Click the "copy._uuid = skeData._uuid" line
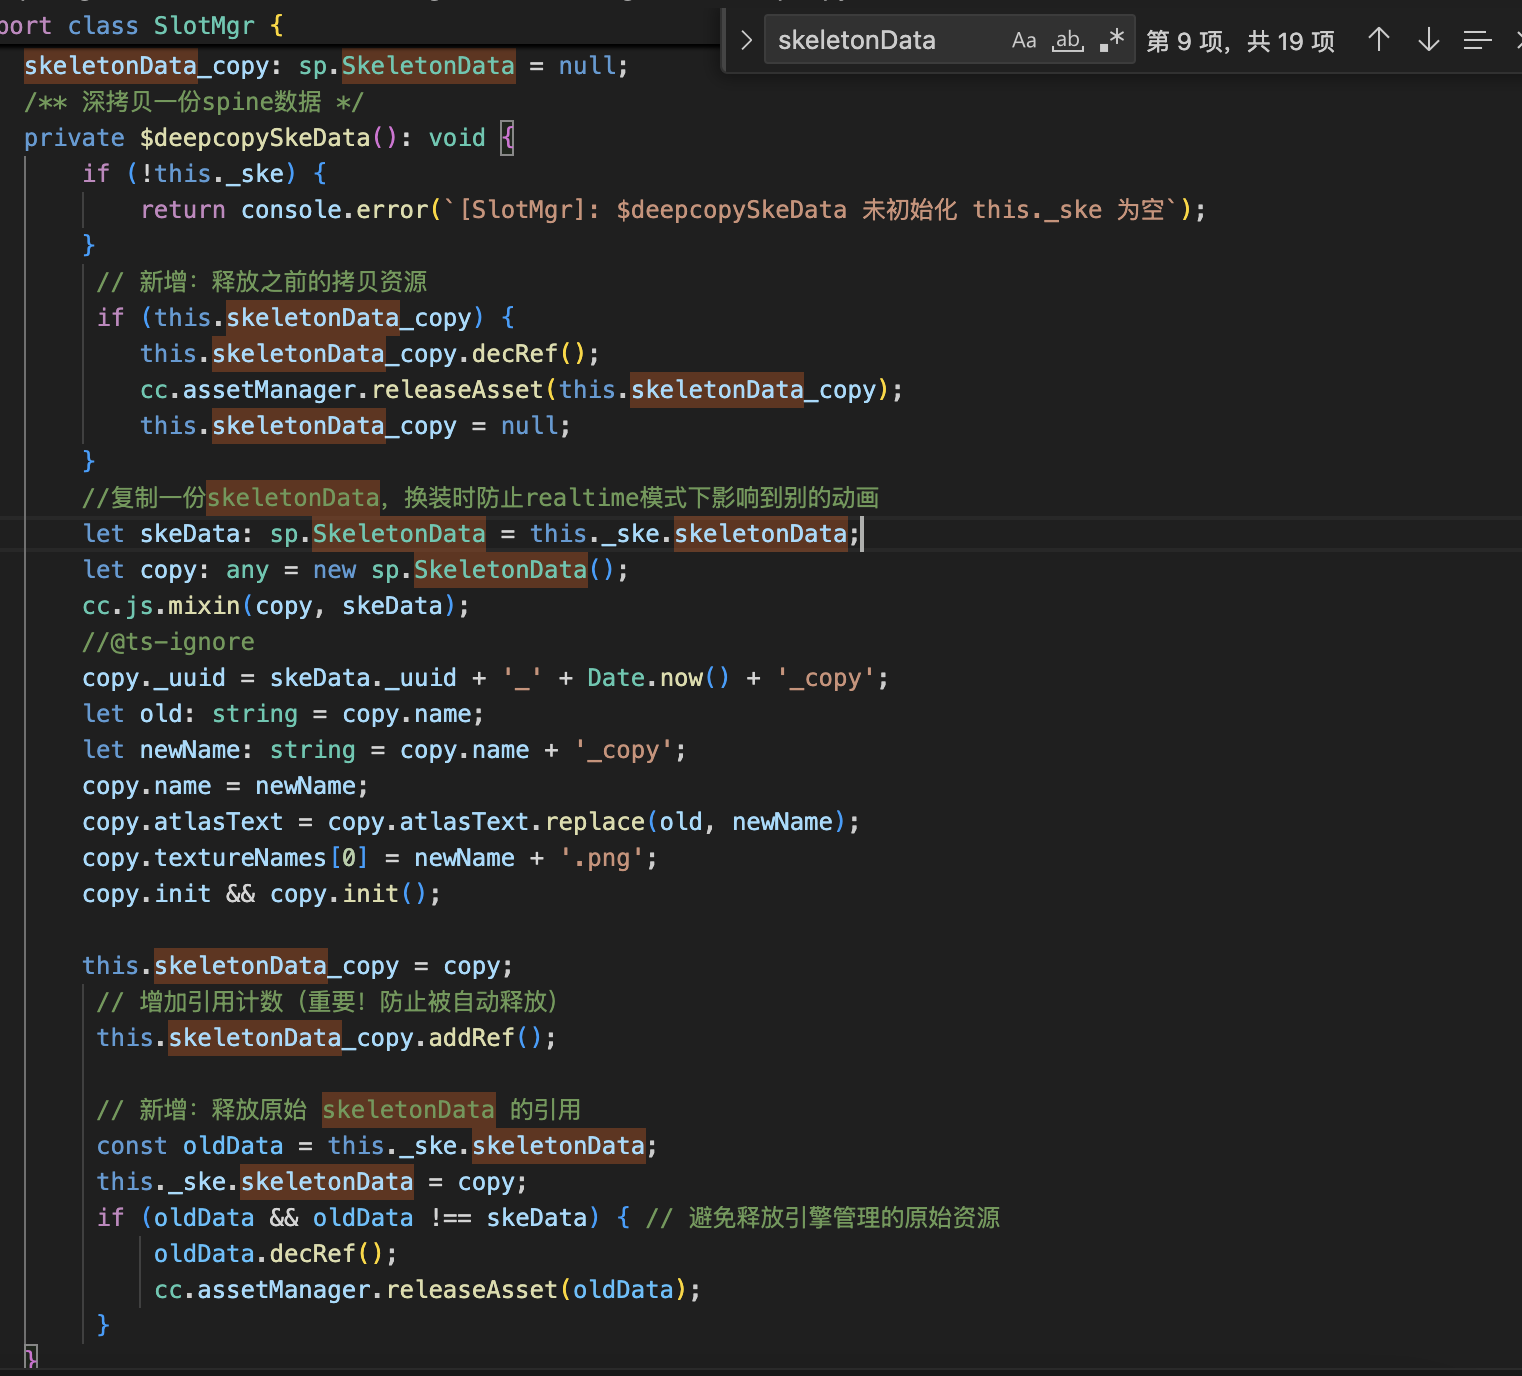This screenshot has width=1522, height=1376. tap(485, 678)
